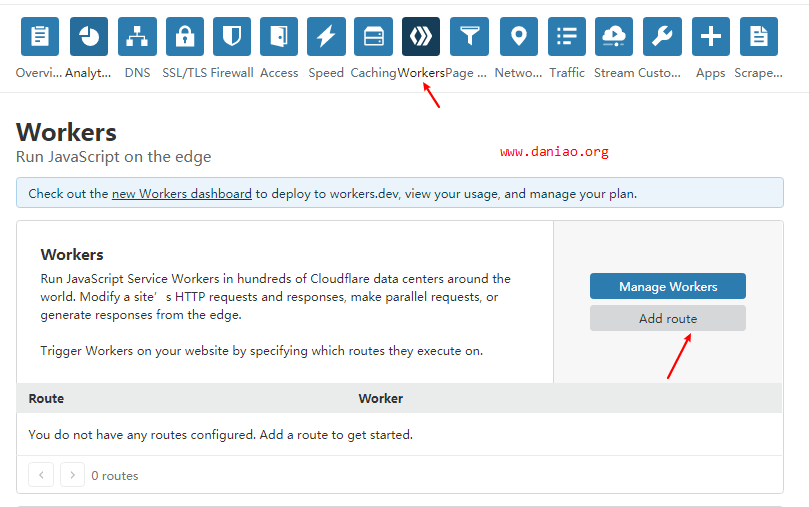Open the Speed lightning bolt icon
809x507 pixels.
326,37
